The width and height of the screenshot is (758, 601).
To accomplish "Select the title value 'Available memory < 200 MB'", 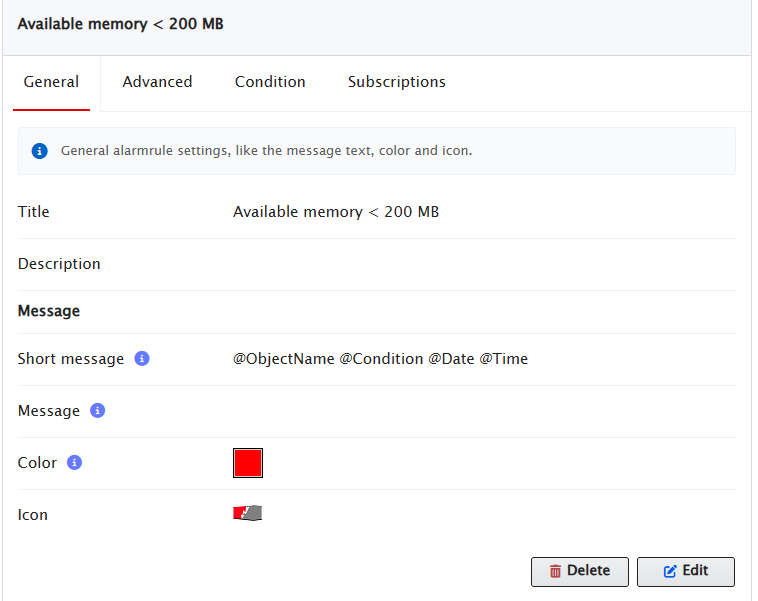I will pyautogui.click(x=336, y=212).
